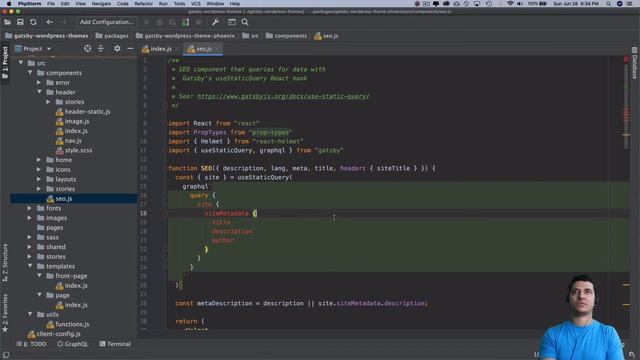Viewport: 640px width, 360px height.
Task: Expand the fonts folder
Action: coord(30,208)
